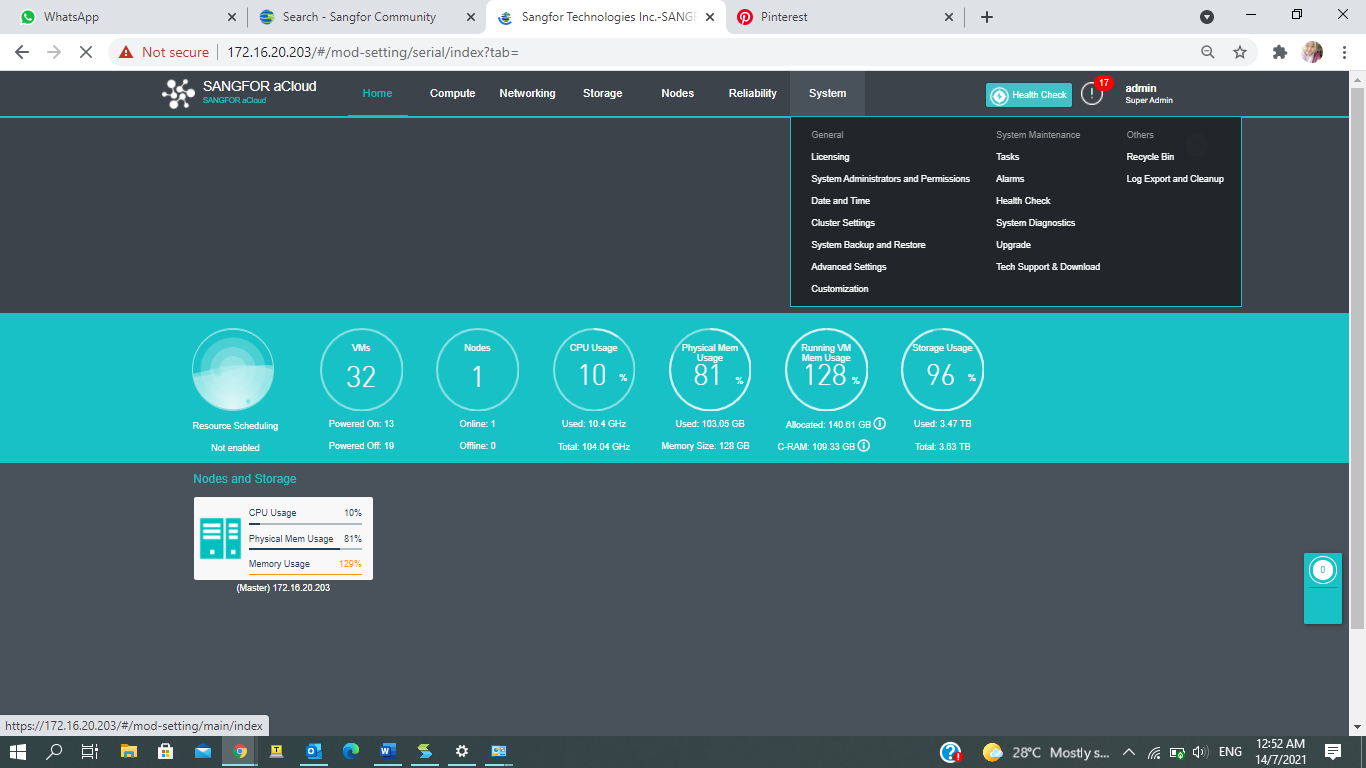Open Windows taskbar search

[55, 751]
